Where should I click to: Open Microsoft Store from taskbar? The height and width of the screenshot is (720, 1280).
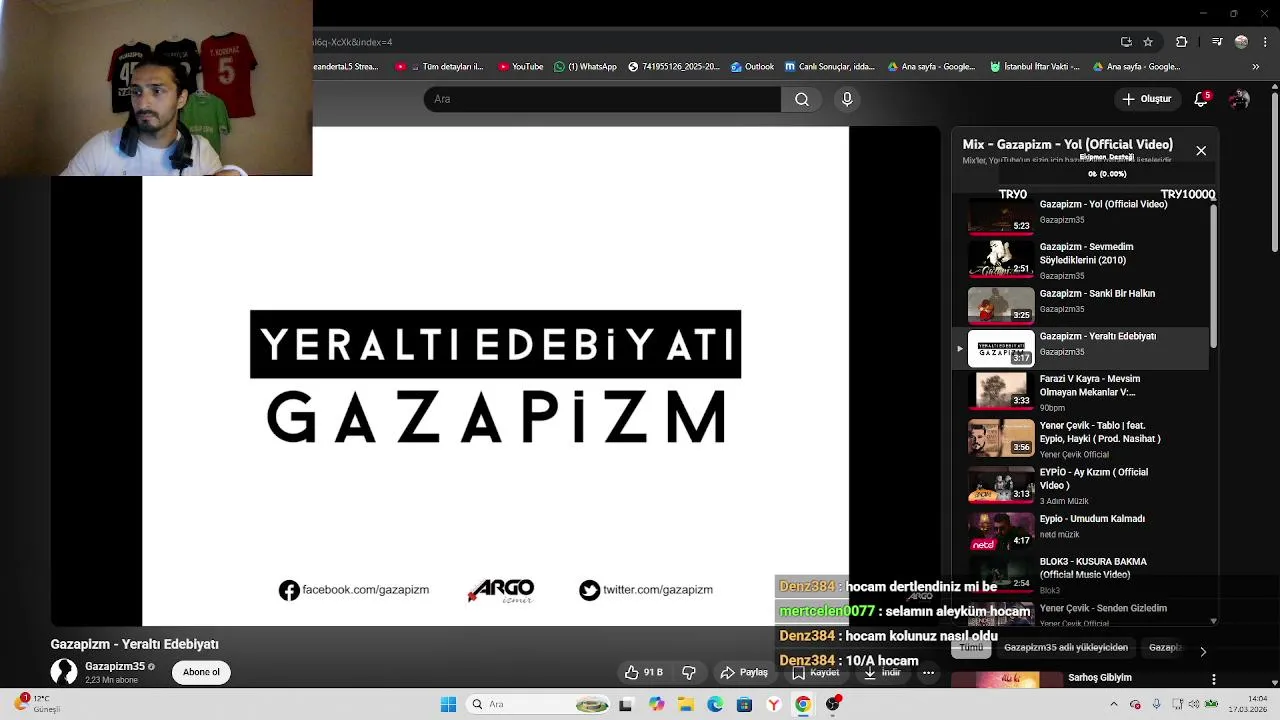[x=744, y=704]
